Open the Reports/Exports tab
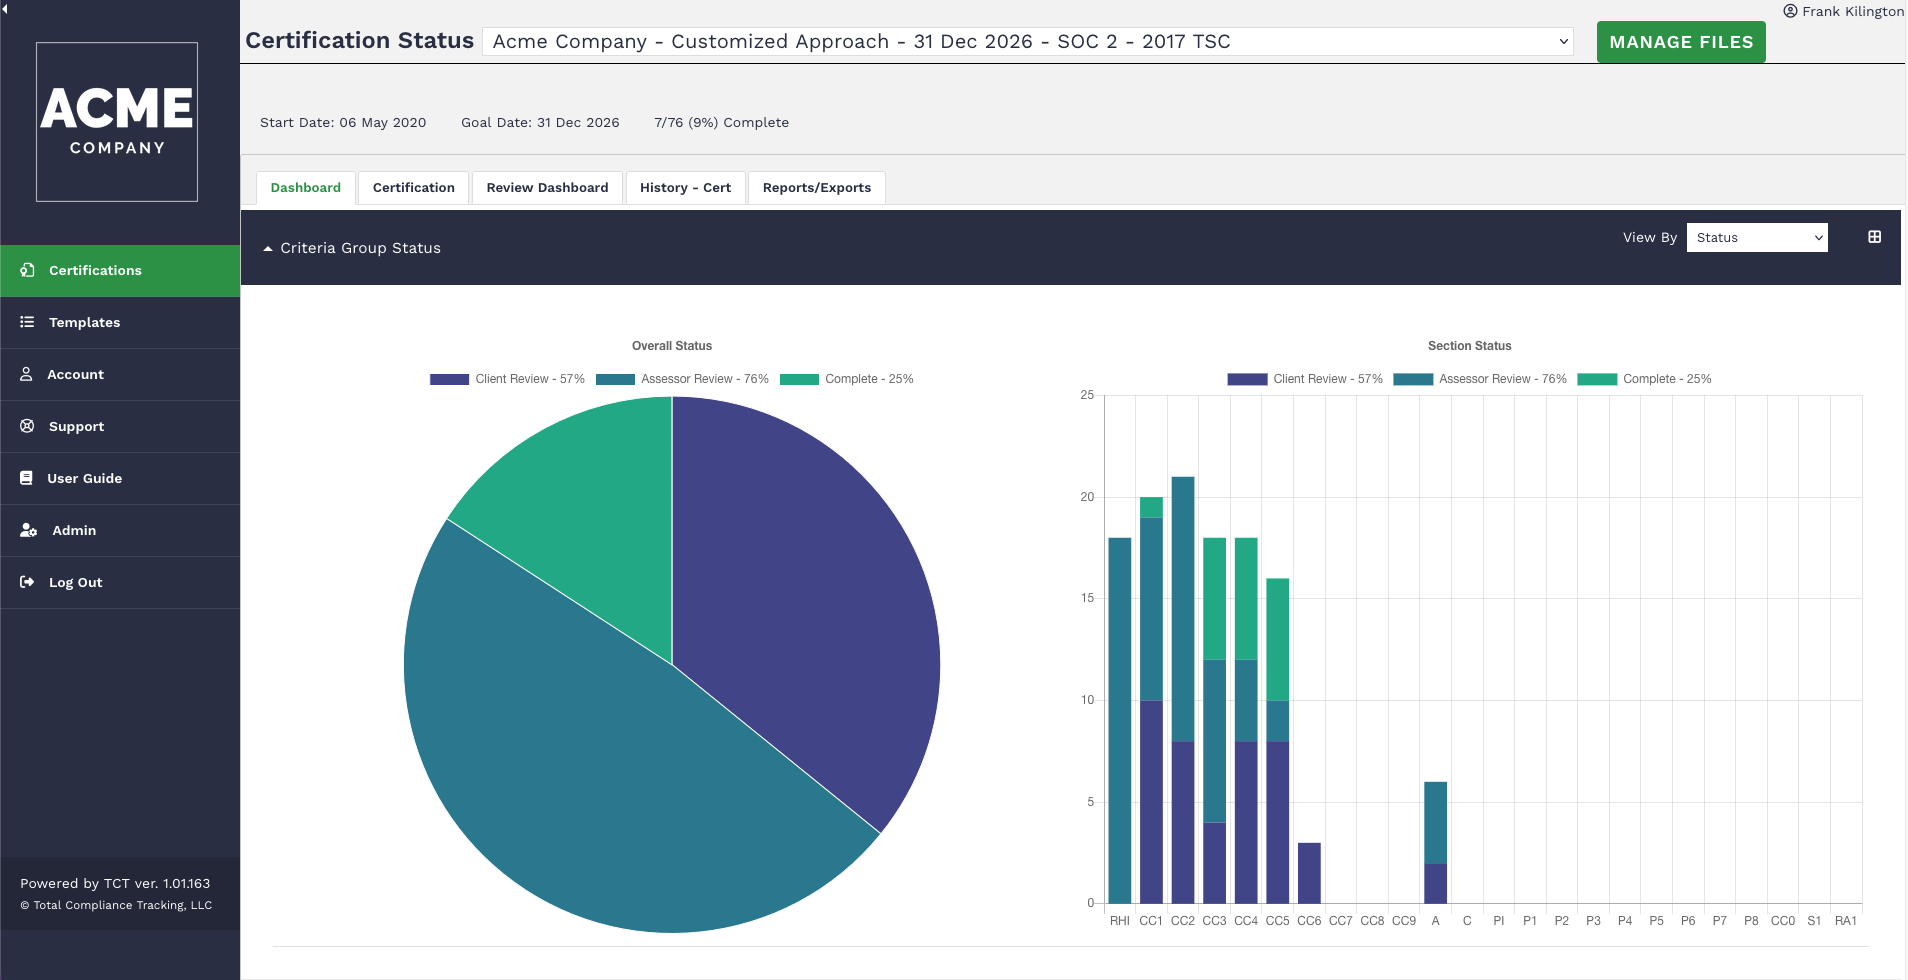 [x=816, y=188]
